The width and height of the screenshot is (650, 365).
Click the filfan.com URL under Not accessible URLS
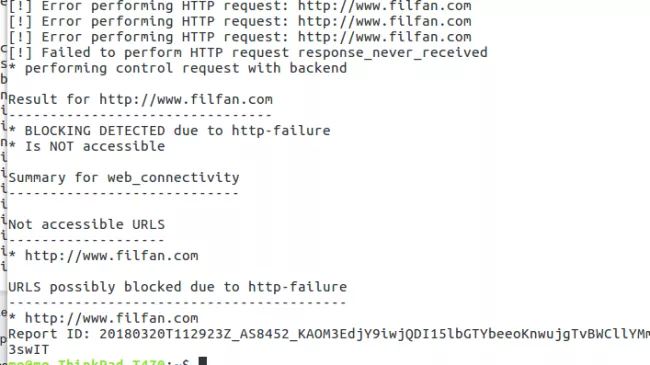click(112, 256)
